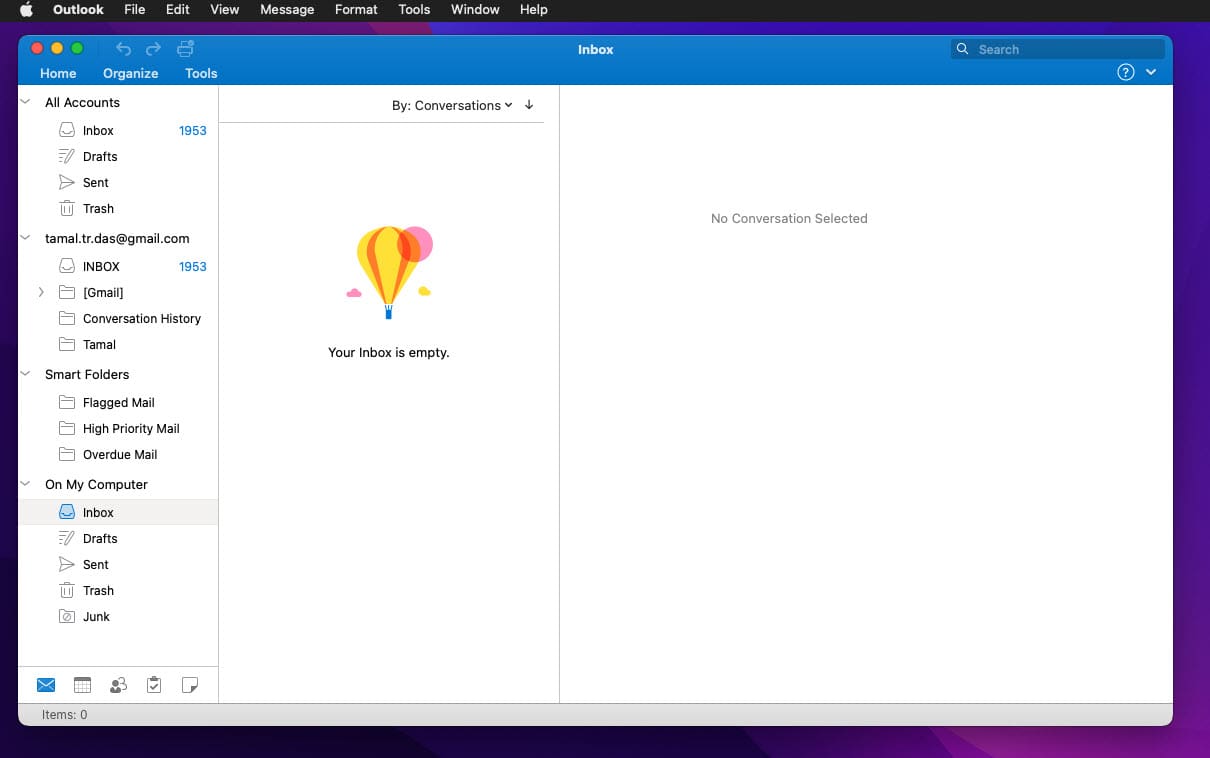Switch to the Calendar view
Screen dimensions: 1210x758
click(82, 684)
